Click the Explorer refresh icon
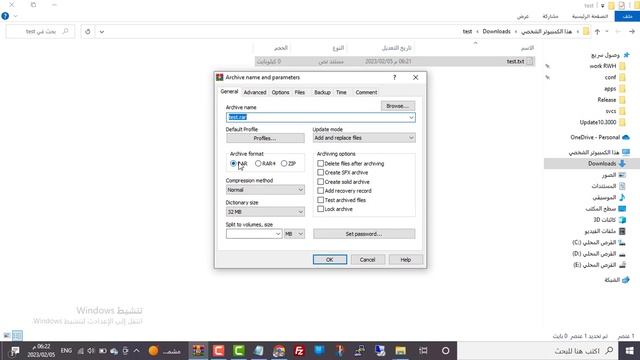The width and height of the screenshot is (640, 360). point(88,31)
